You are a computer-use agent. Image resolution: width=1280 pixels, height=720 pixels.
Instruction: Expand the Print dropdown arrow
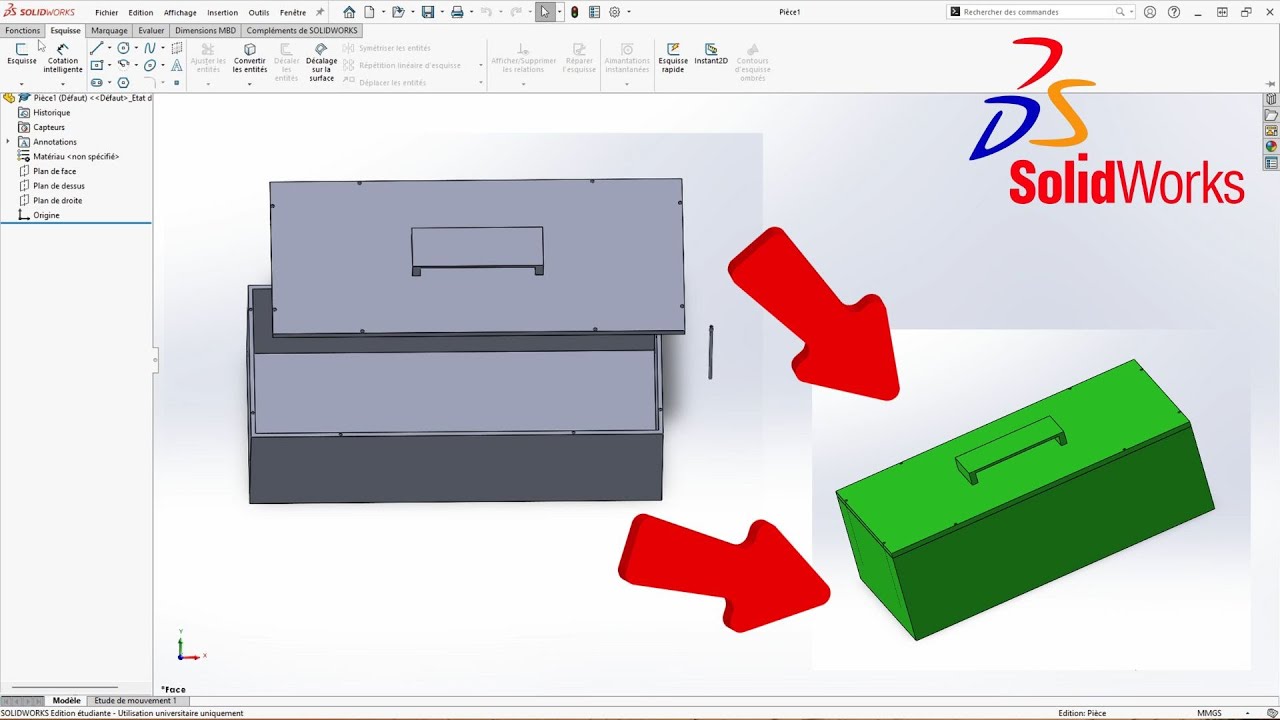(x=471, y=12)
